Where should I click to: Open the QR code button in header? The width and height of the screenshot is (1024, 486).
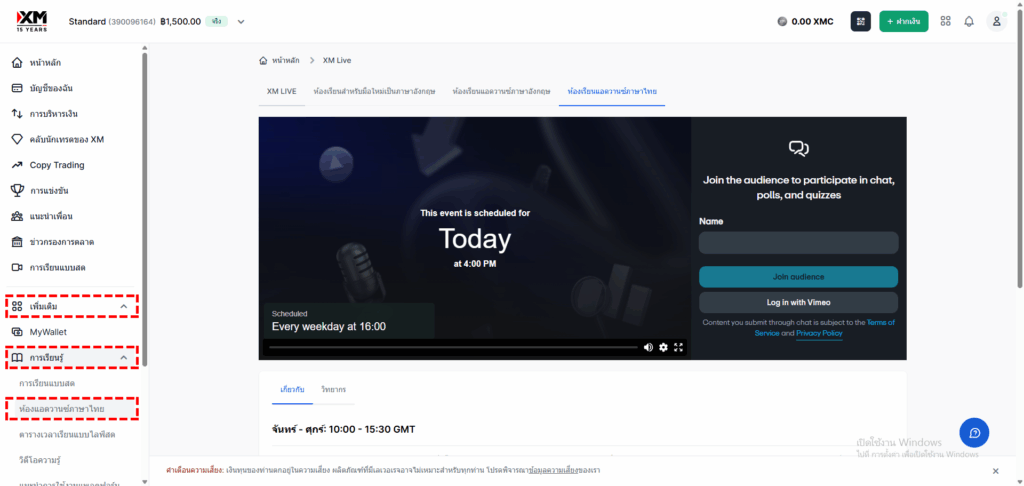(861, 22)
